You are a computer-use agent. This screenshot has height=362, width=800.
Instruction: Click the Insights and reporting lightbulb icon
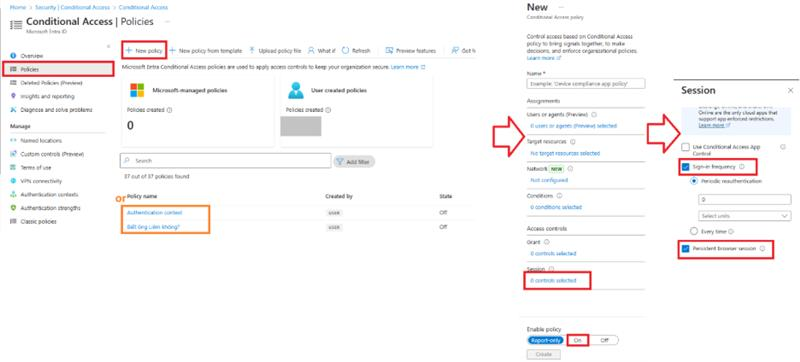(13, 96)
